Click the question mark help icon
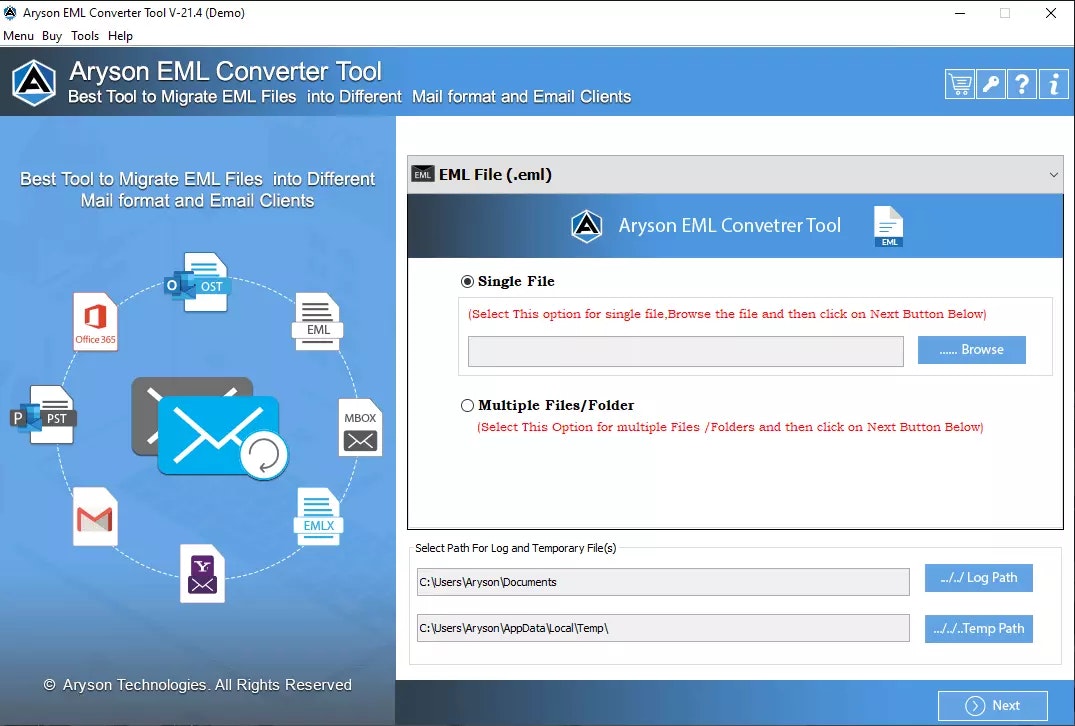Screen dimensions: 1075x726 point(1022,85)
